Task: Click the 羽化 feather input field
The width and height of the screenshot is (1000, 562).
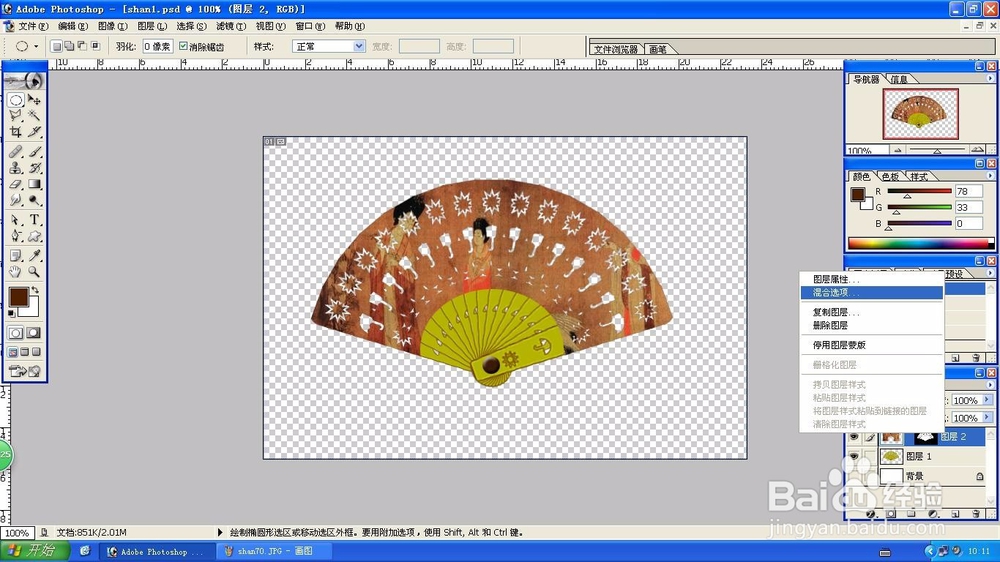Action: pyautogui.click(x=157, y=46)
